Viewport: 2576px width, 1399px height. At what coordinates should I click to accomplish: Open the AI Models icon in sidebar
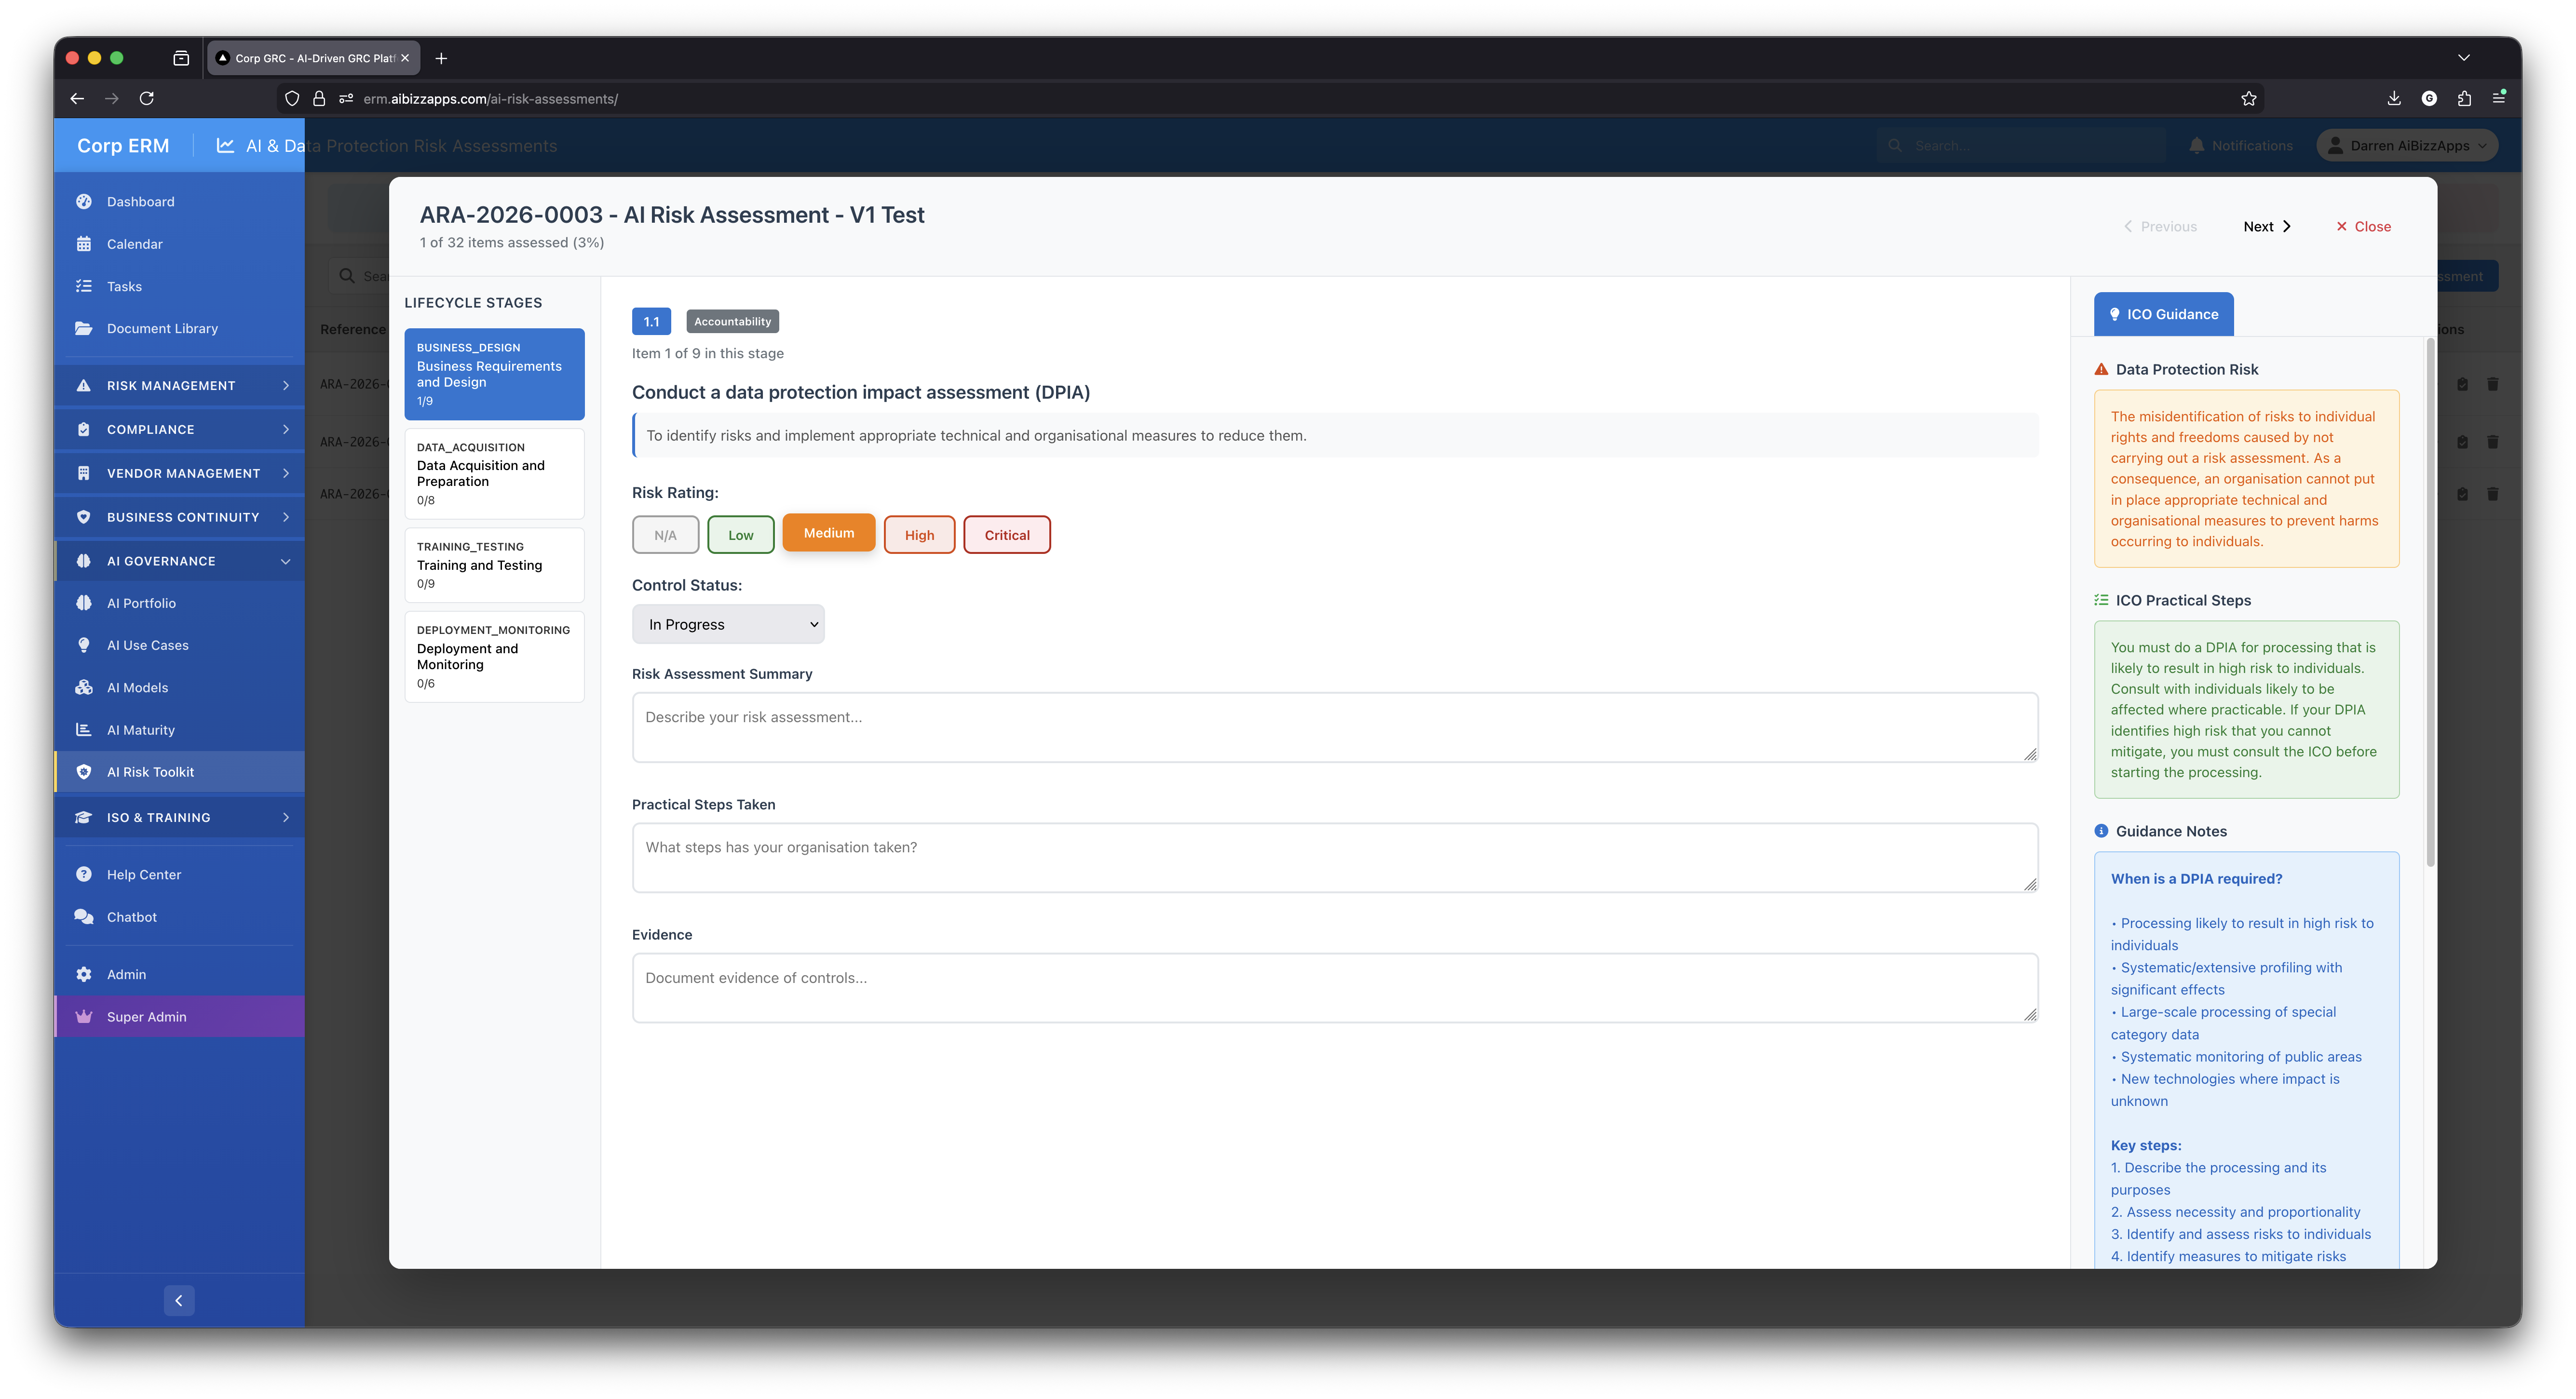coord(84,688)
